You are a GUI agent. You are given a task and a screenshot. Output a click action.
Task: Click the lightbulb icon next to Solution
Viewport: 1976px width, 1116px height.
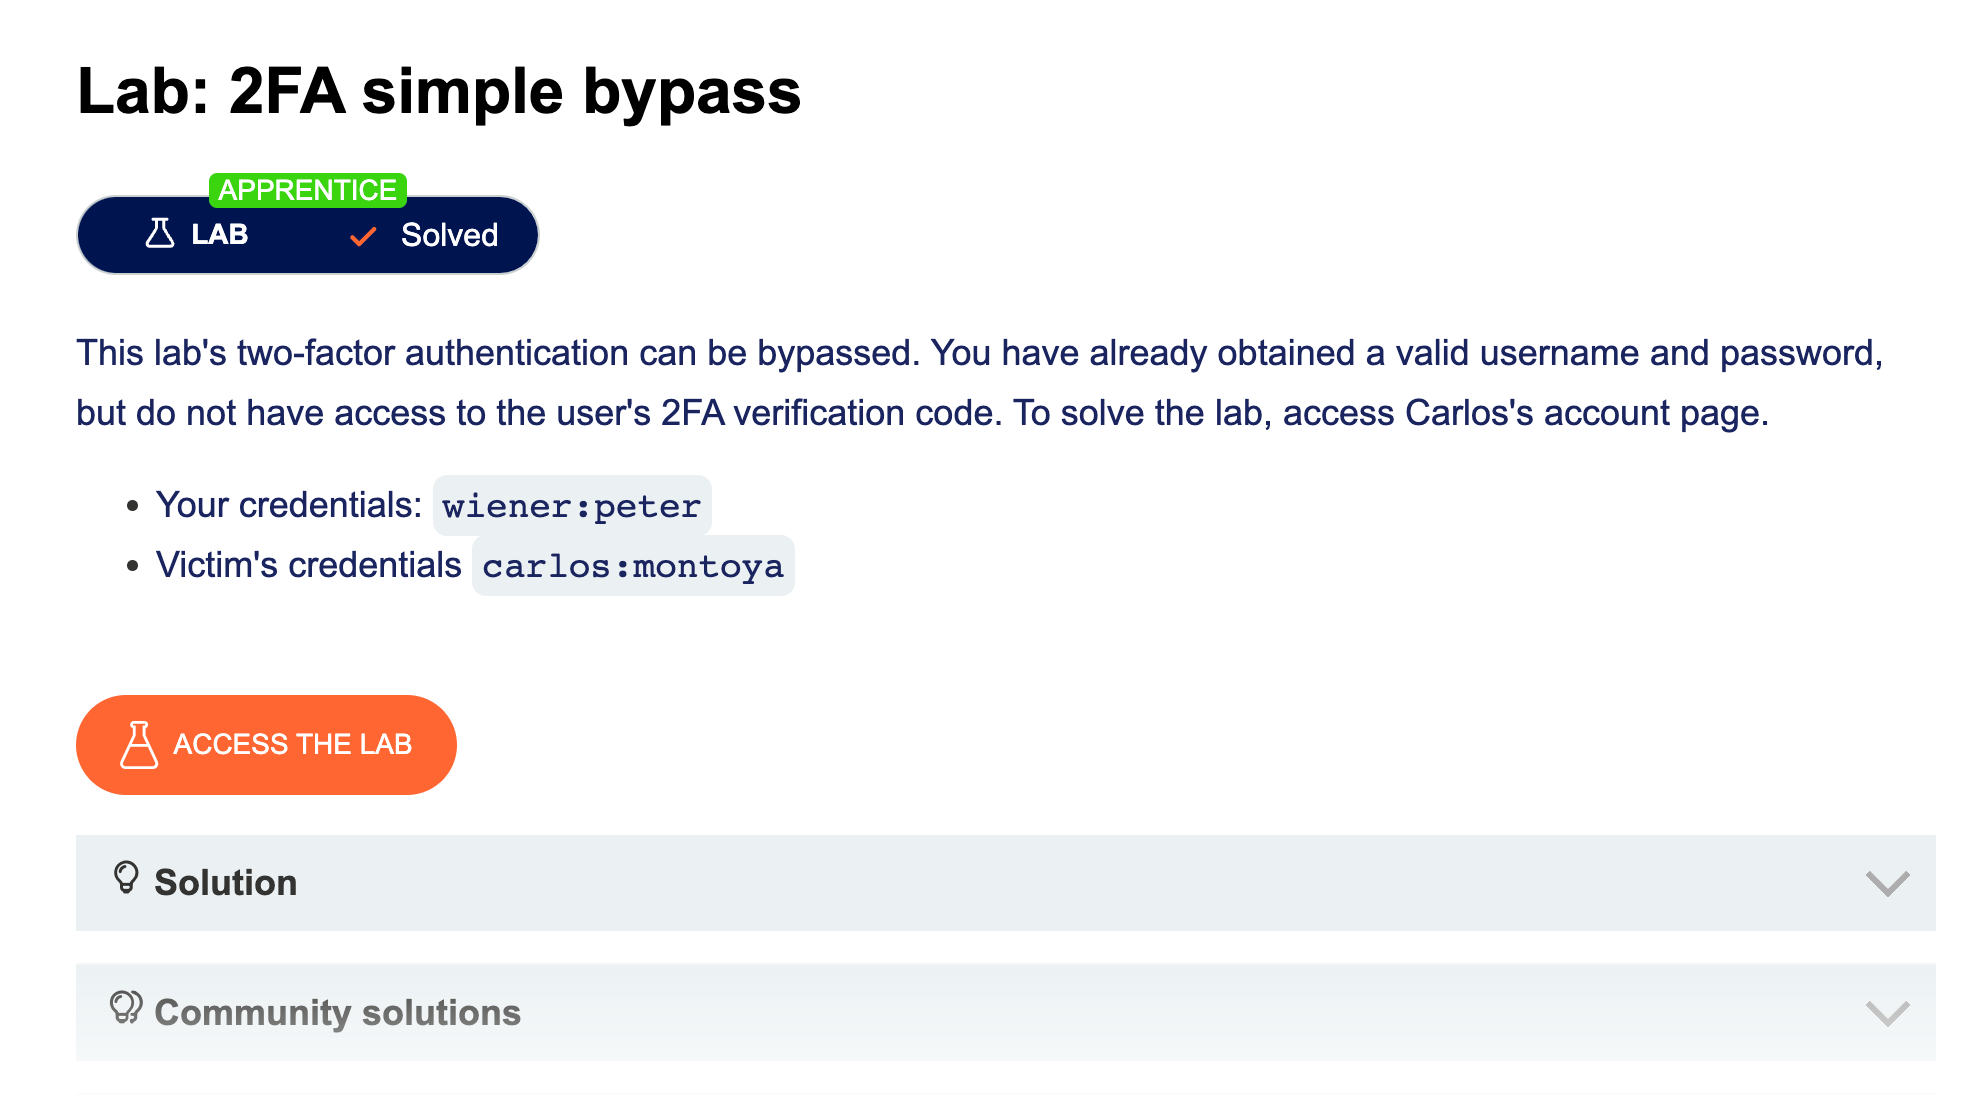click(x=126, y=878)
